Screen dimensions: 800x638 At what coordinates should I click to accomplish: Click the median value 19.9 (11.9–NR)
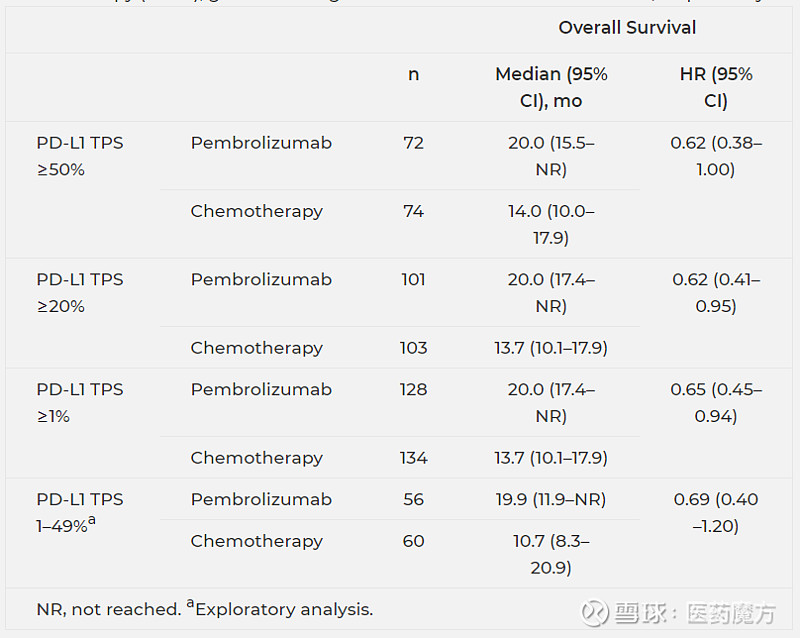tap(551, 499)
